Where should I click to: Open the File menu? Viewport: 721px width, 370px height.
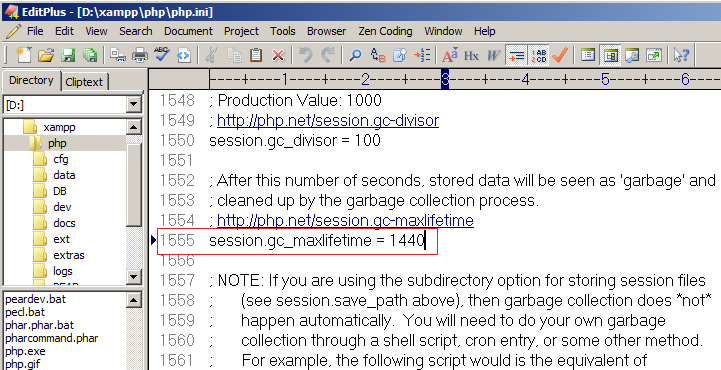[x=35, y=31]
